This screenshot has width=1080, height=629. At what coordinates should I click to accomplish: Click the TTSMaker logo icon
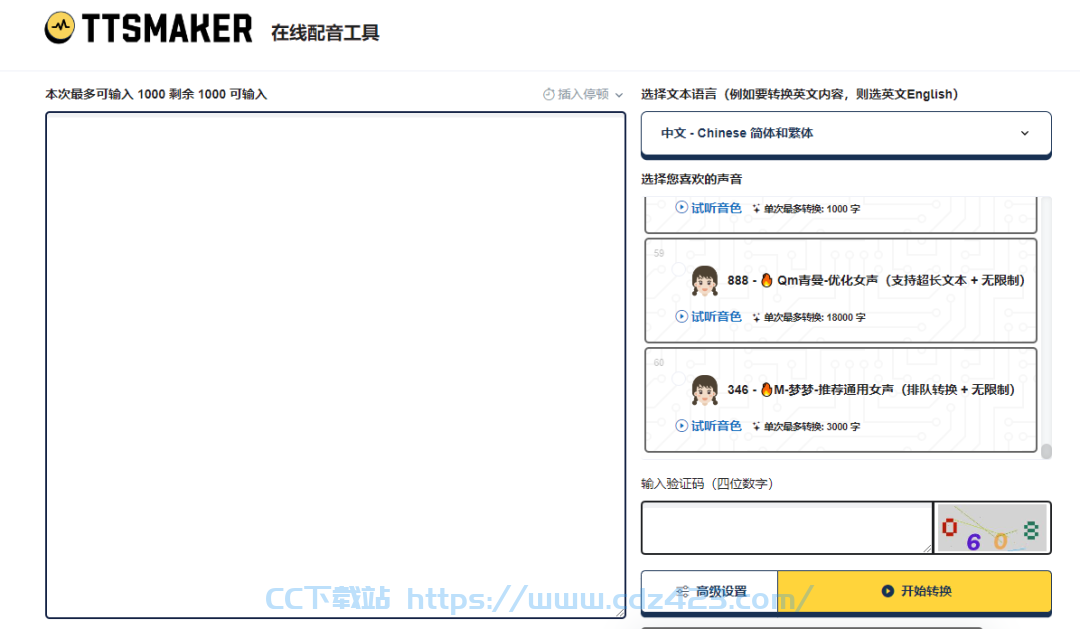coord(60,28)
